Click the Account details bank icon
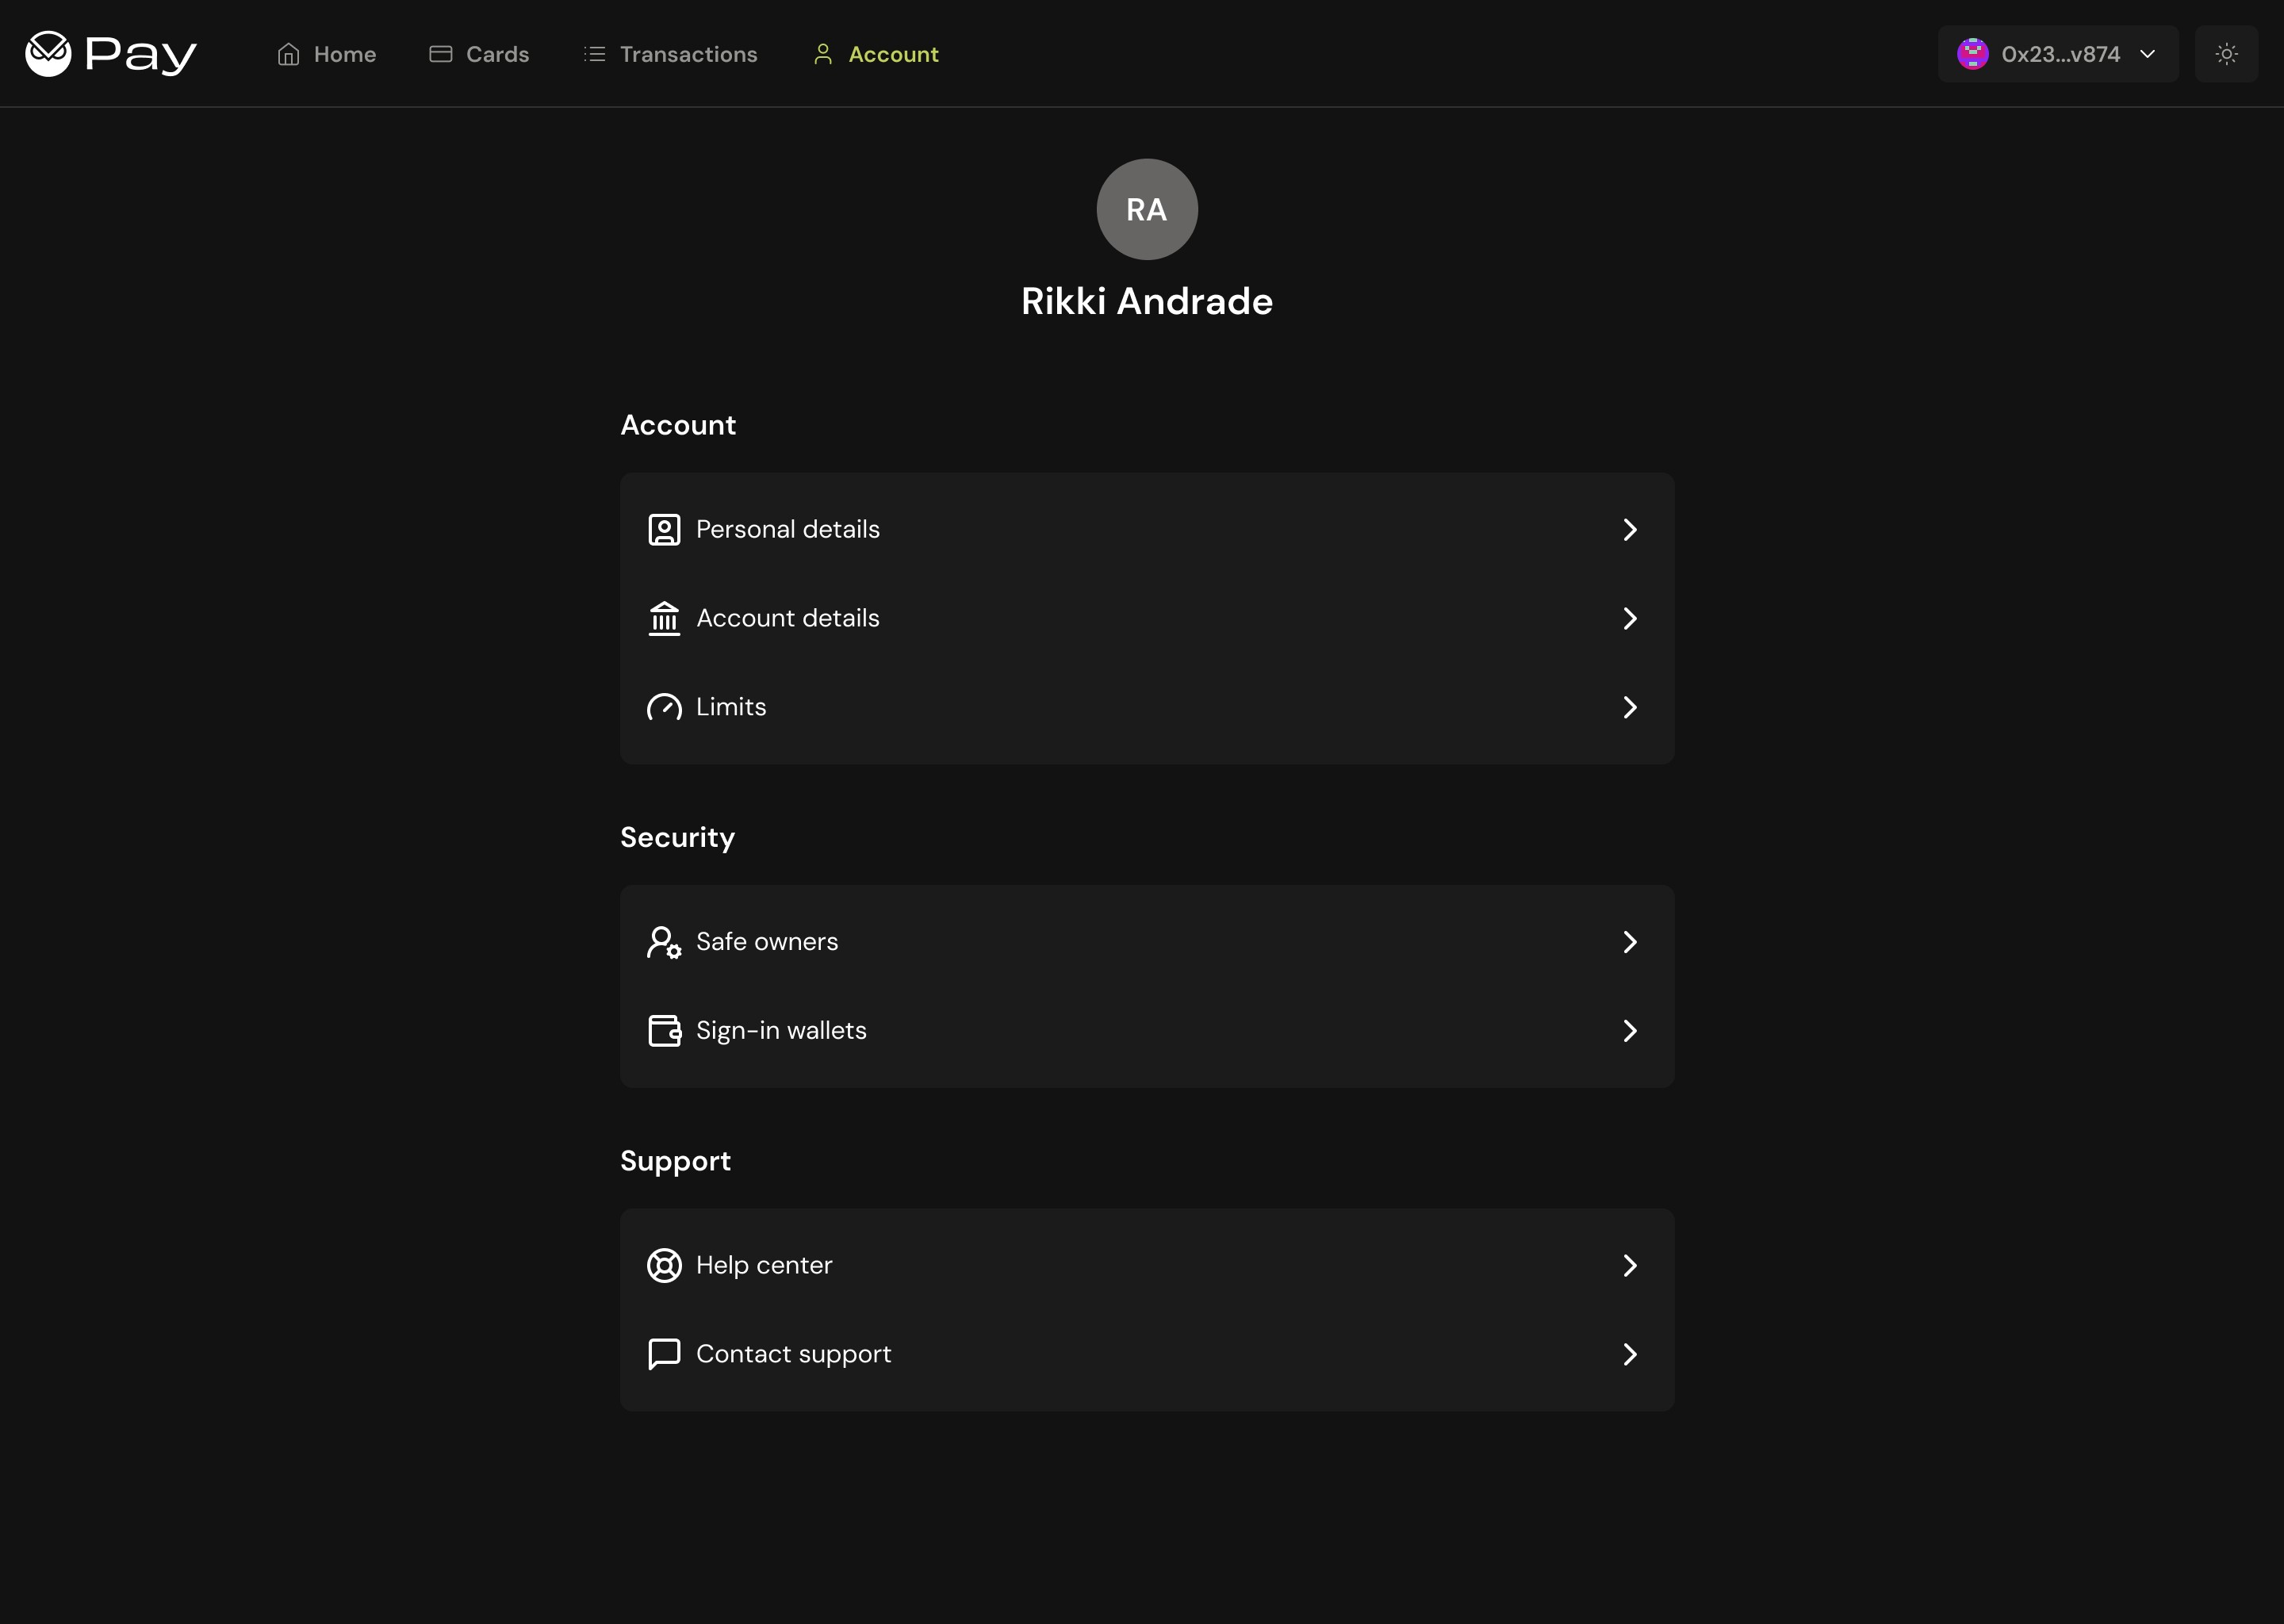 coord(664,618)
